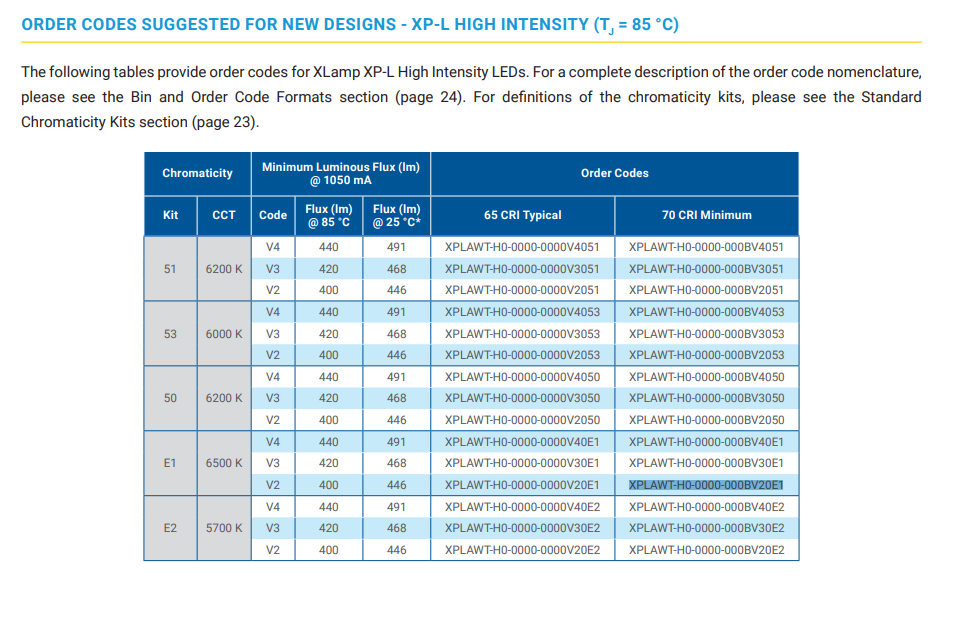Click the 'Flux (lm) @ 85 °C' header

click(329, 215)
